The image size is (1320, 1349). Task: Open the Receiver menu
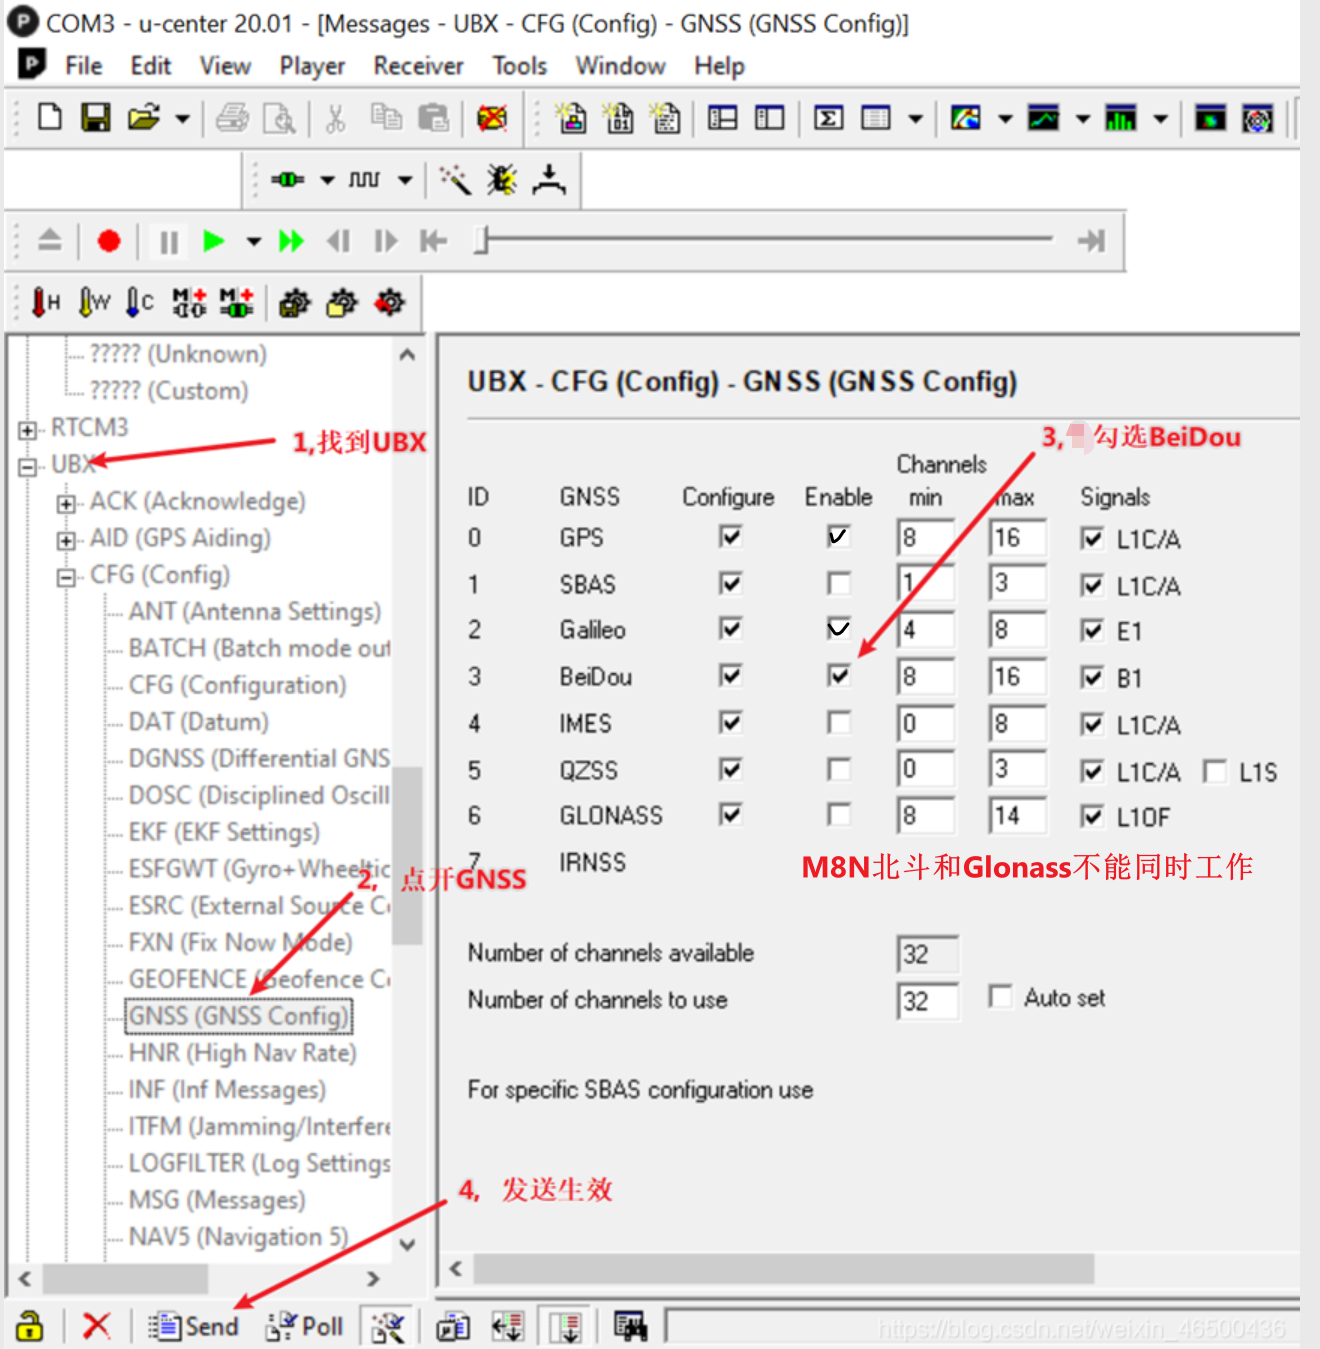[418, 66]
